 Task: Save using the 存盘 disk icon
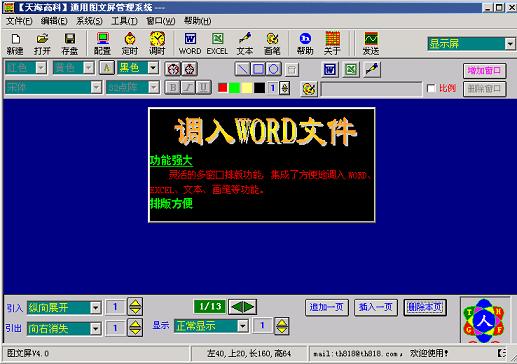pyautogui.click(x=70, y=44)
